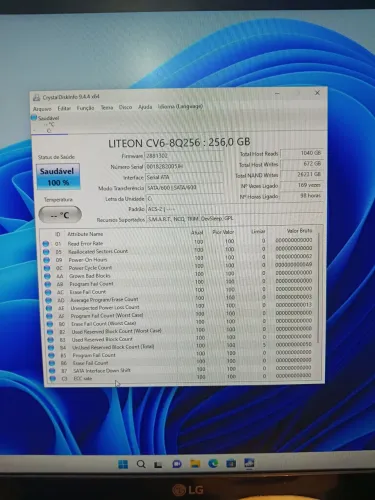
Task: Click status icon of Average Program/Erase Count row
Action: tap(49, 300)
